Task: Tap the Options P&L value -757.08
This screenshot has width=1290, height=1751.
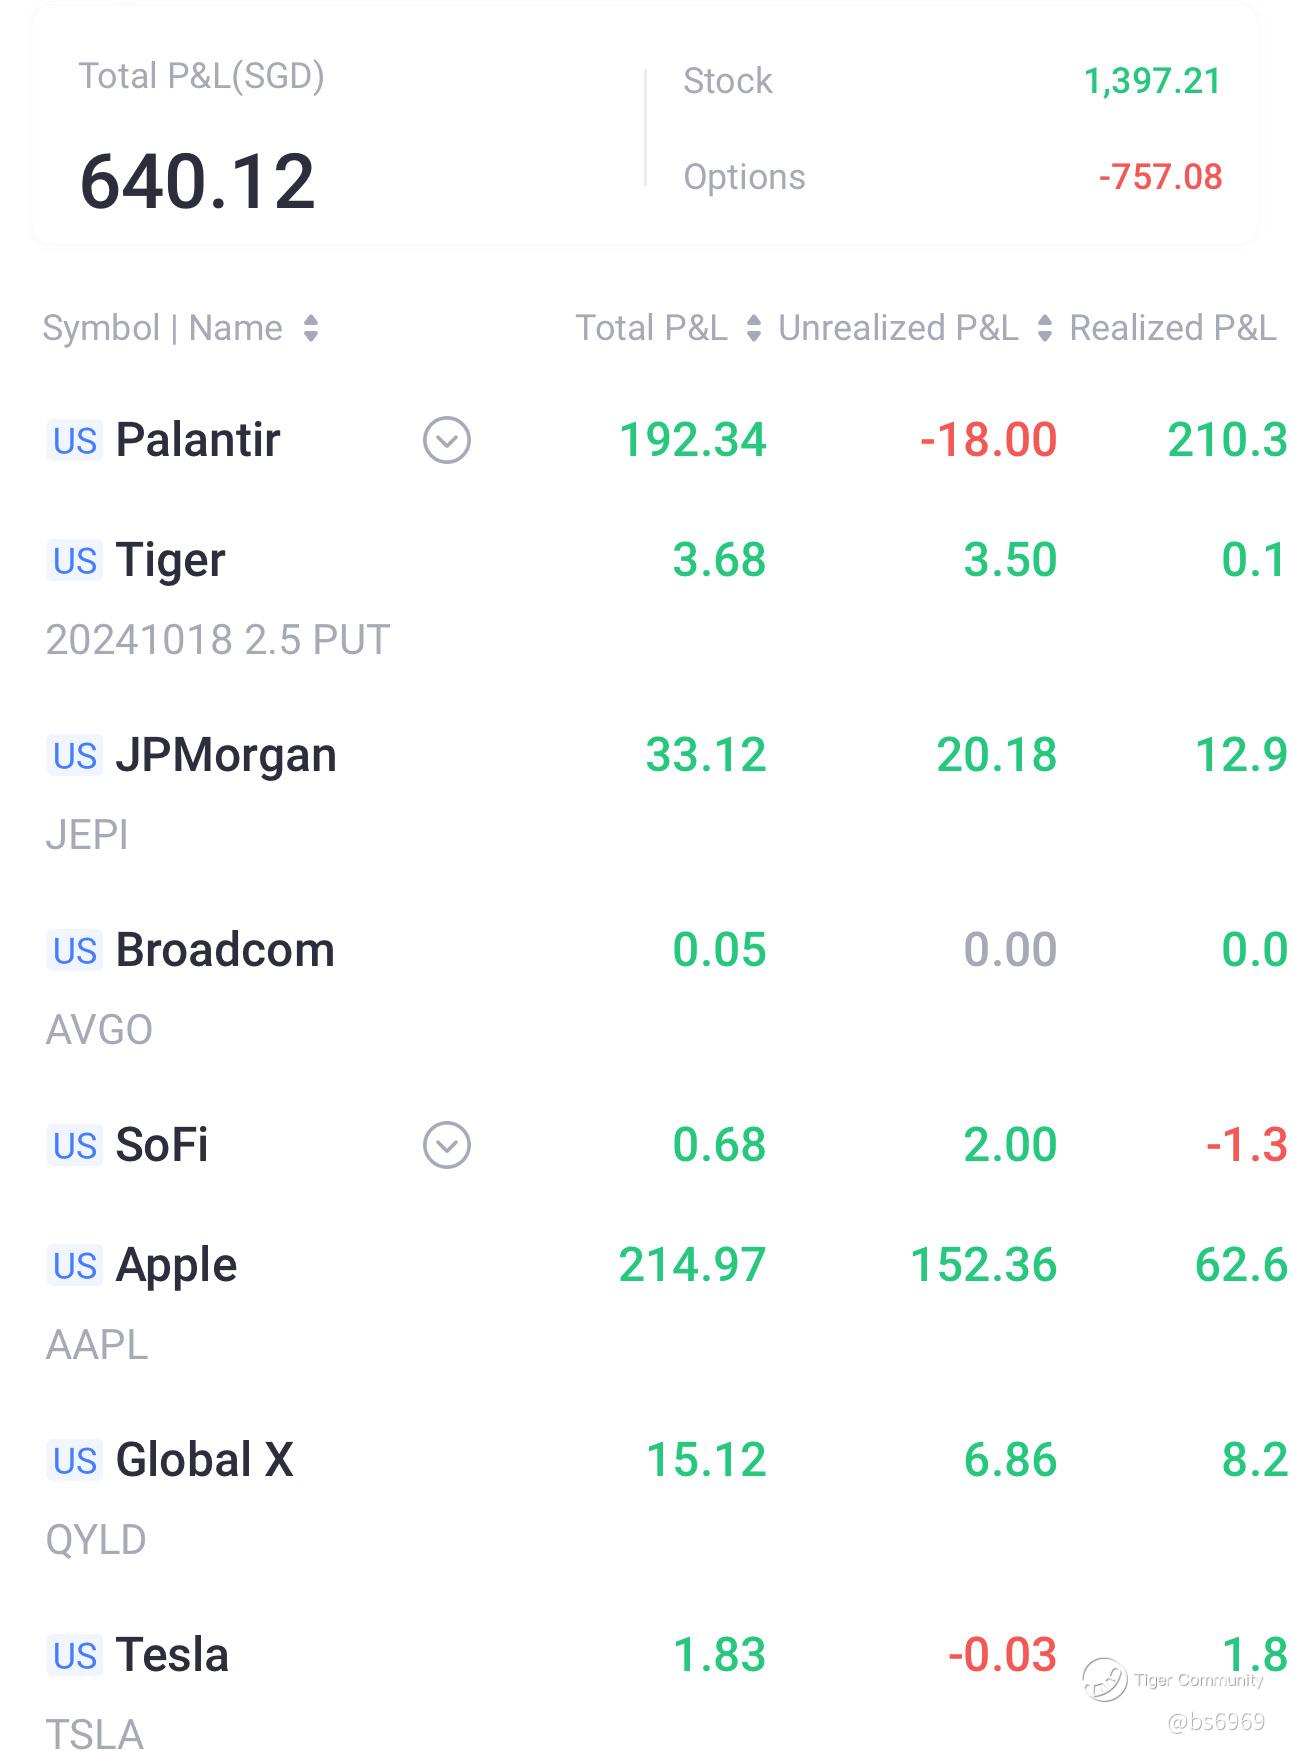Action: tap(1160, 177)
